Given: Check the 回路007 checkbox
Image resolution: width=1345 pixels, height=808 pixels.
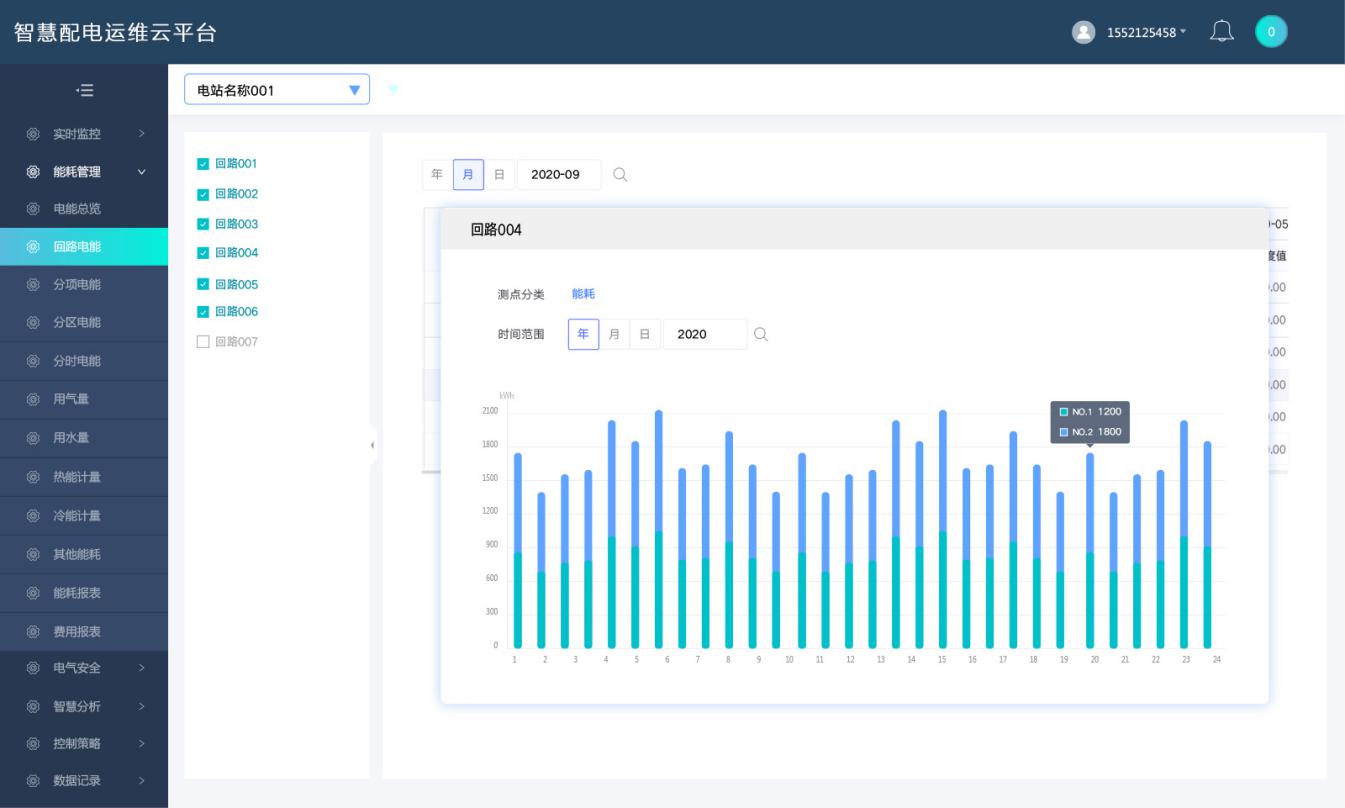Looking at the screenshot, I should point(203,342).
